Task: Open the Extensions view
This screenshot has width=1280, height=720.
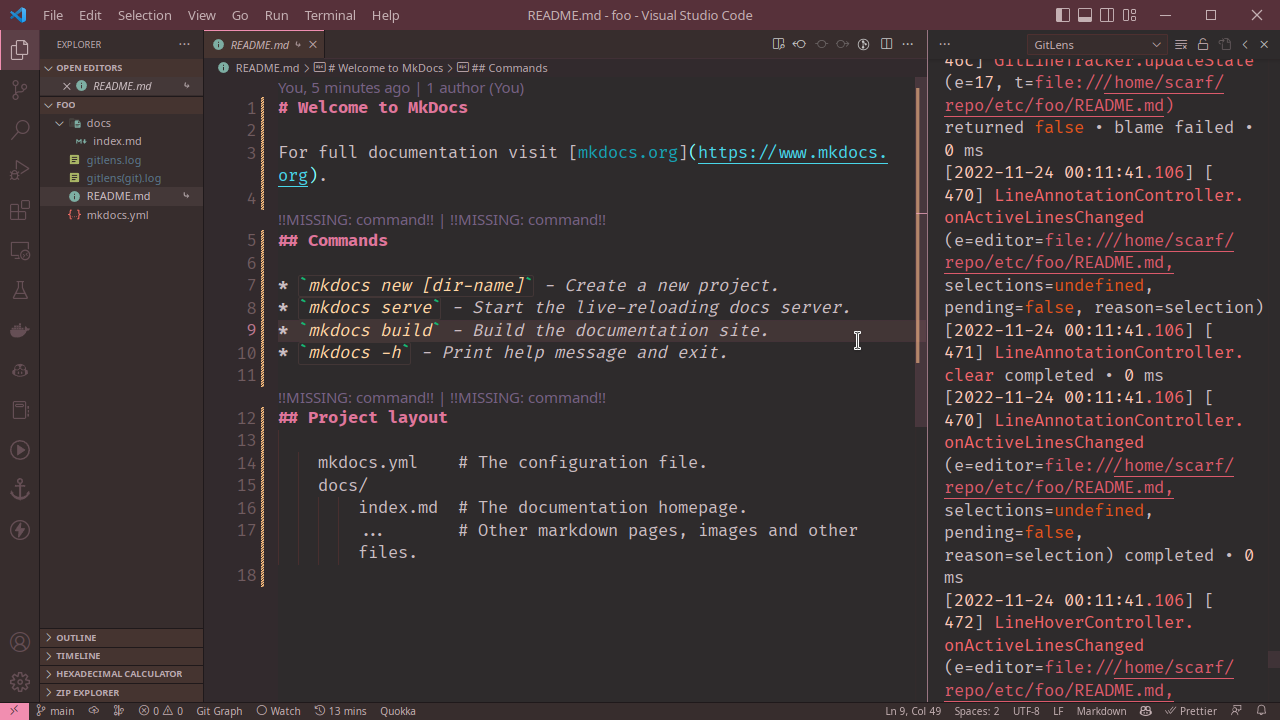Action: coord(19,210)
